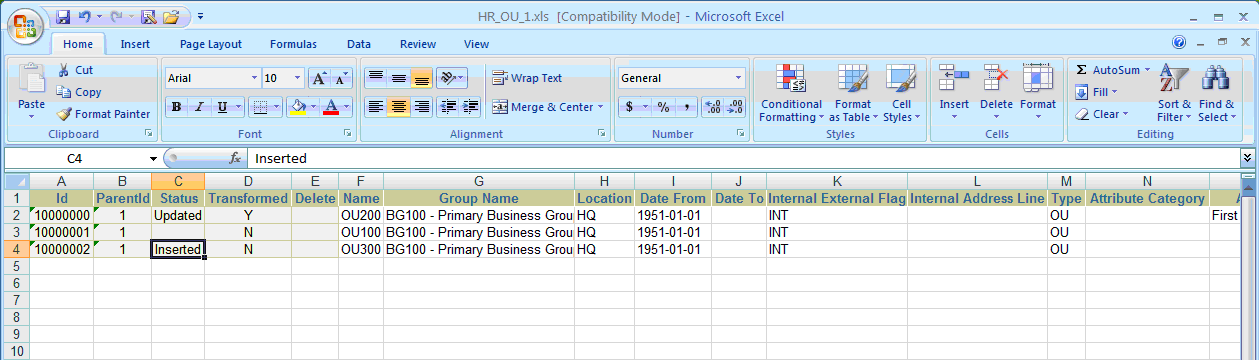Toggle Bold formatting
The width and height of the screenshot is (1259, 360).
tap(176, 107)
